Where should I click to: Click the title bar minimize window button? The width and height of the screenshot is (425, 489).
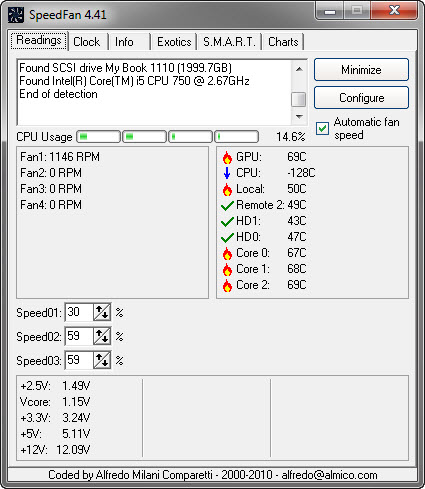tap(330, 11)
